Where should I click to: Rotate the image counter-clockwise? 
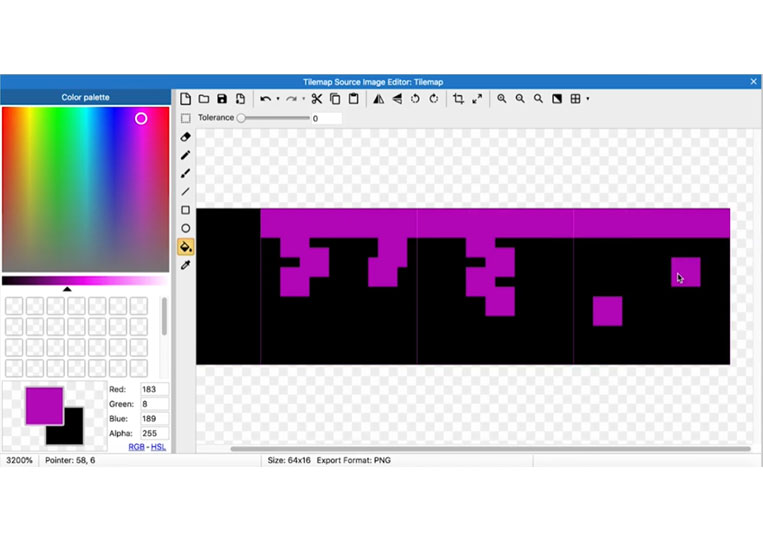pos(415,99)
